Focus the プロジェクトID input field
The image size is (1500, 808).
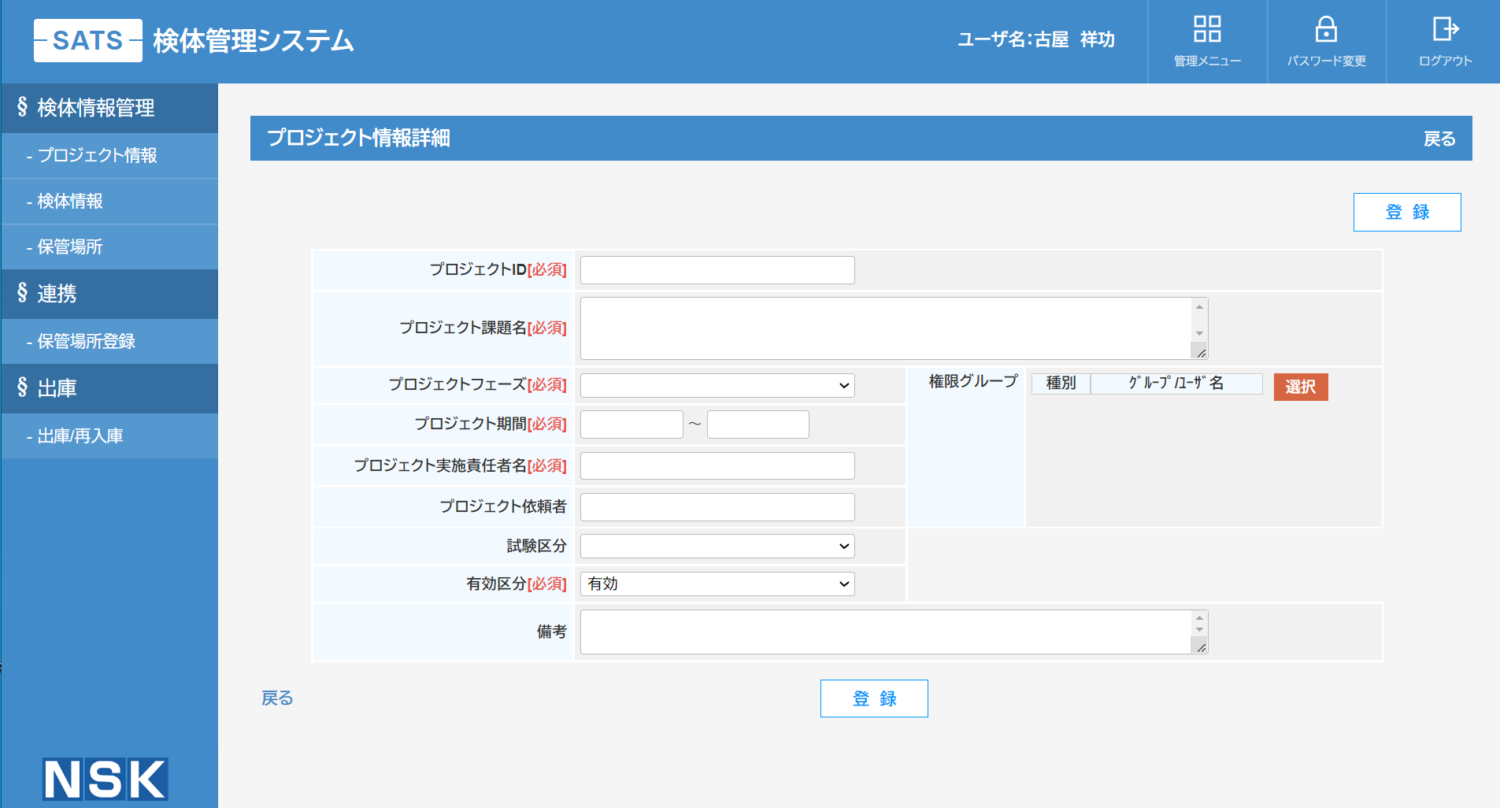[x=717, y=270]
